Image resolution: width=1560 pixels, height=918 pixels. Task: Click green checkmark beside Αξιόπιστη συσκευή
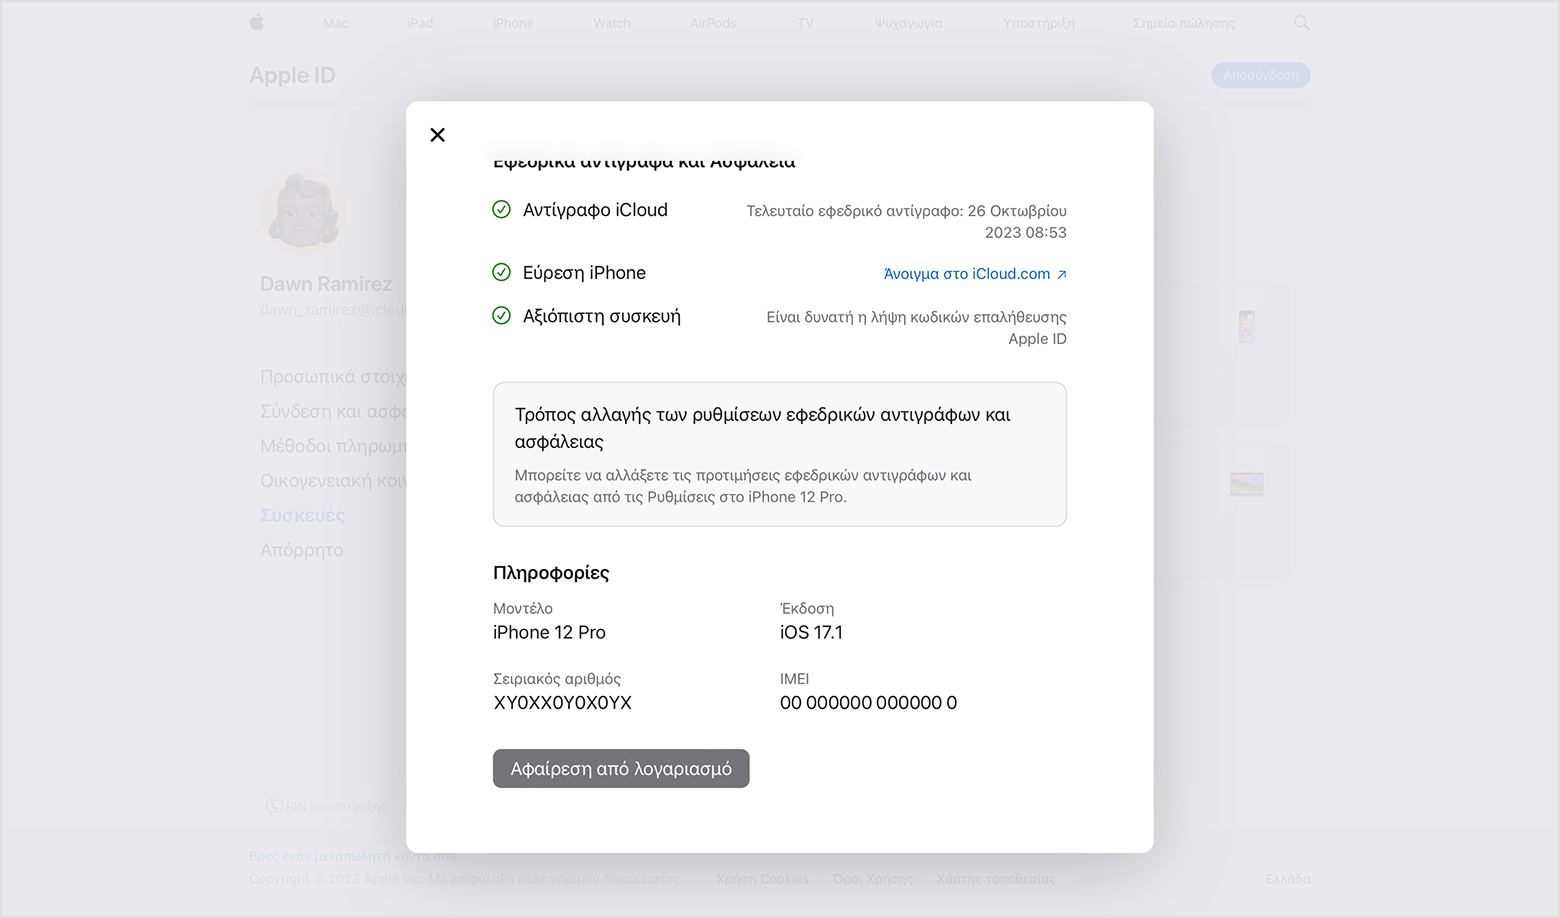click(502, 316)
